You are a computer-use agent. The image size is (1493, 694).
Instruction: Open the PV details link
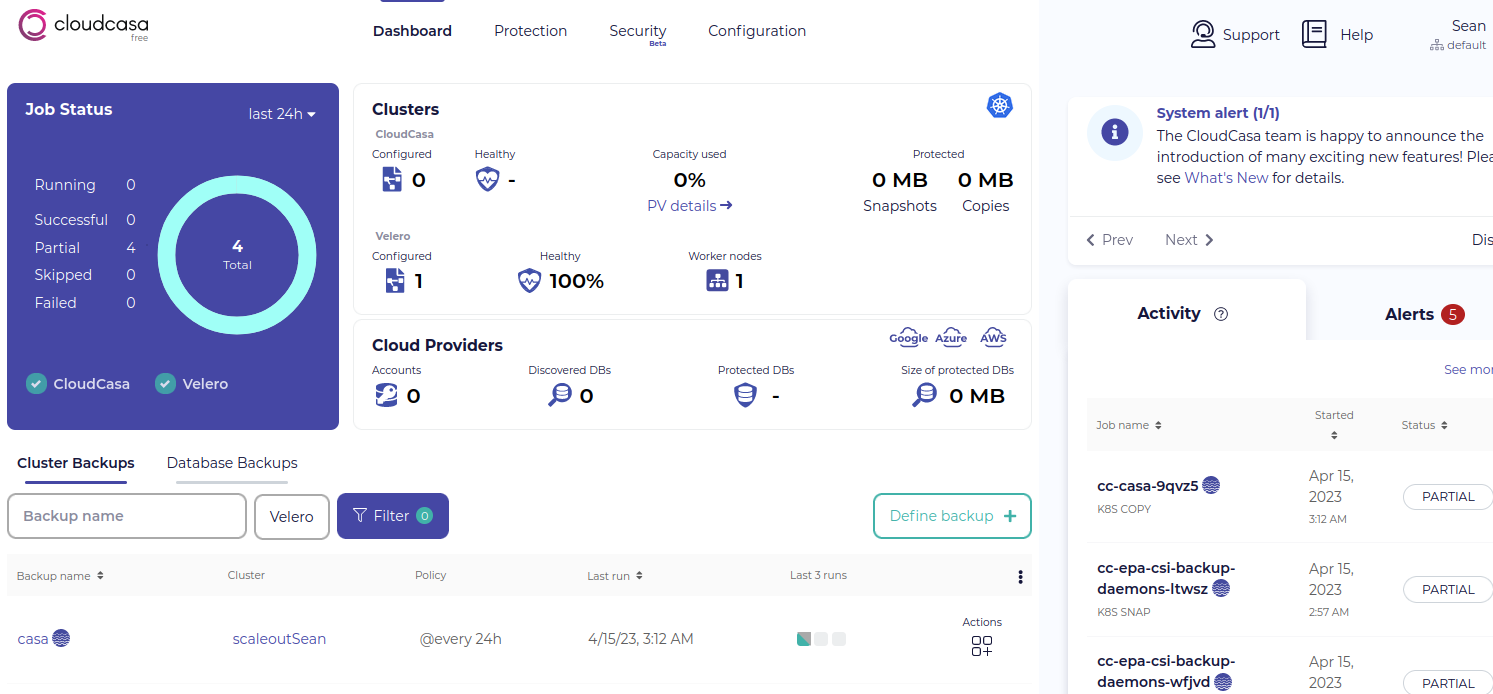[690, 206]
